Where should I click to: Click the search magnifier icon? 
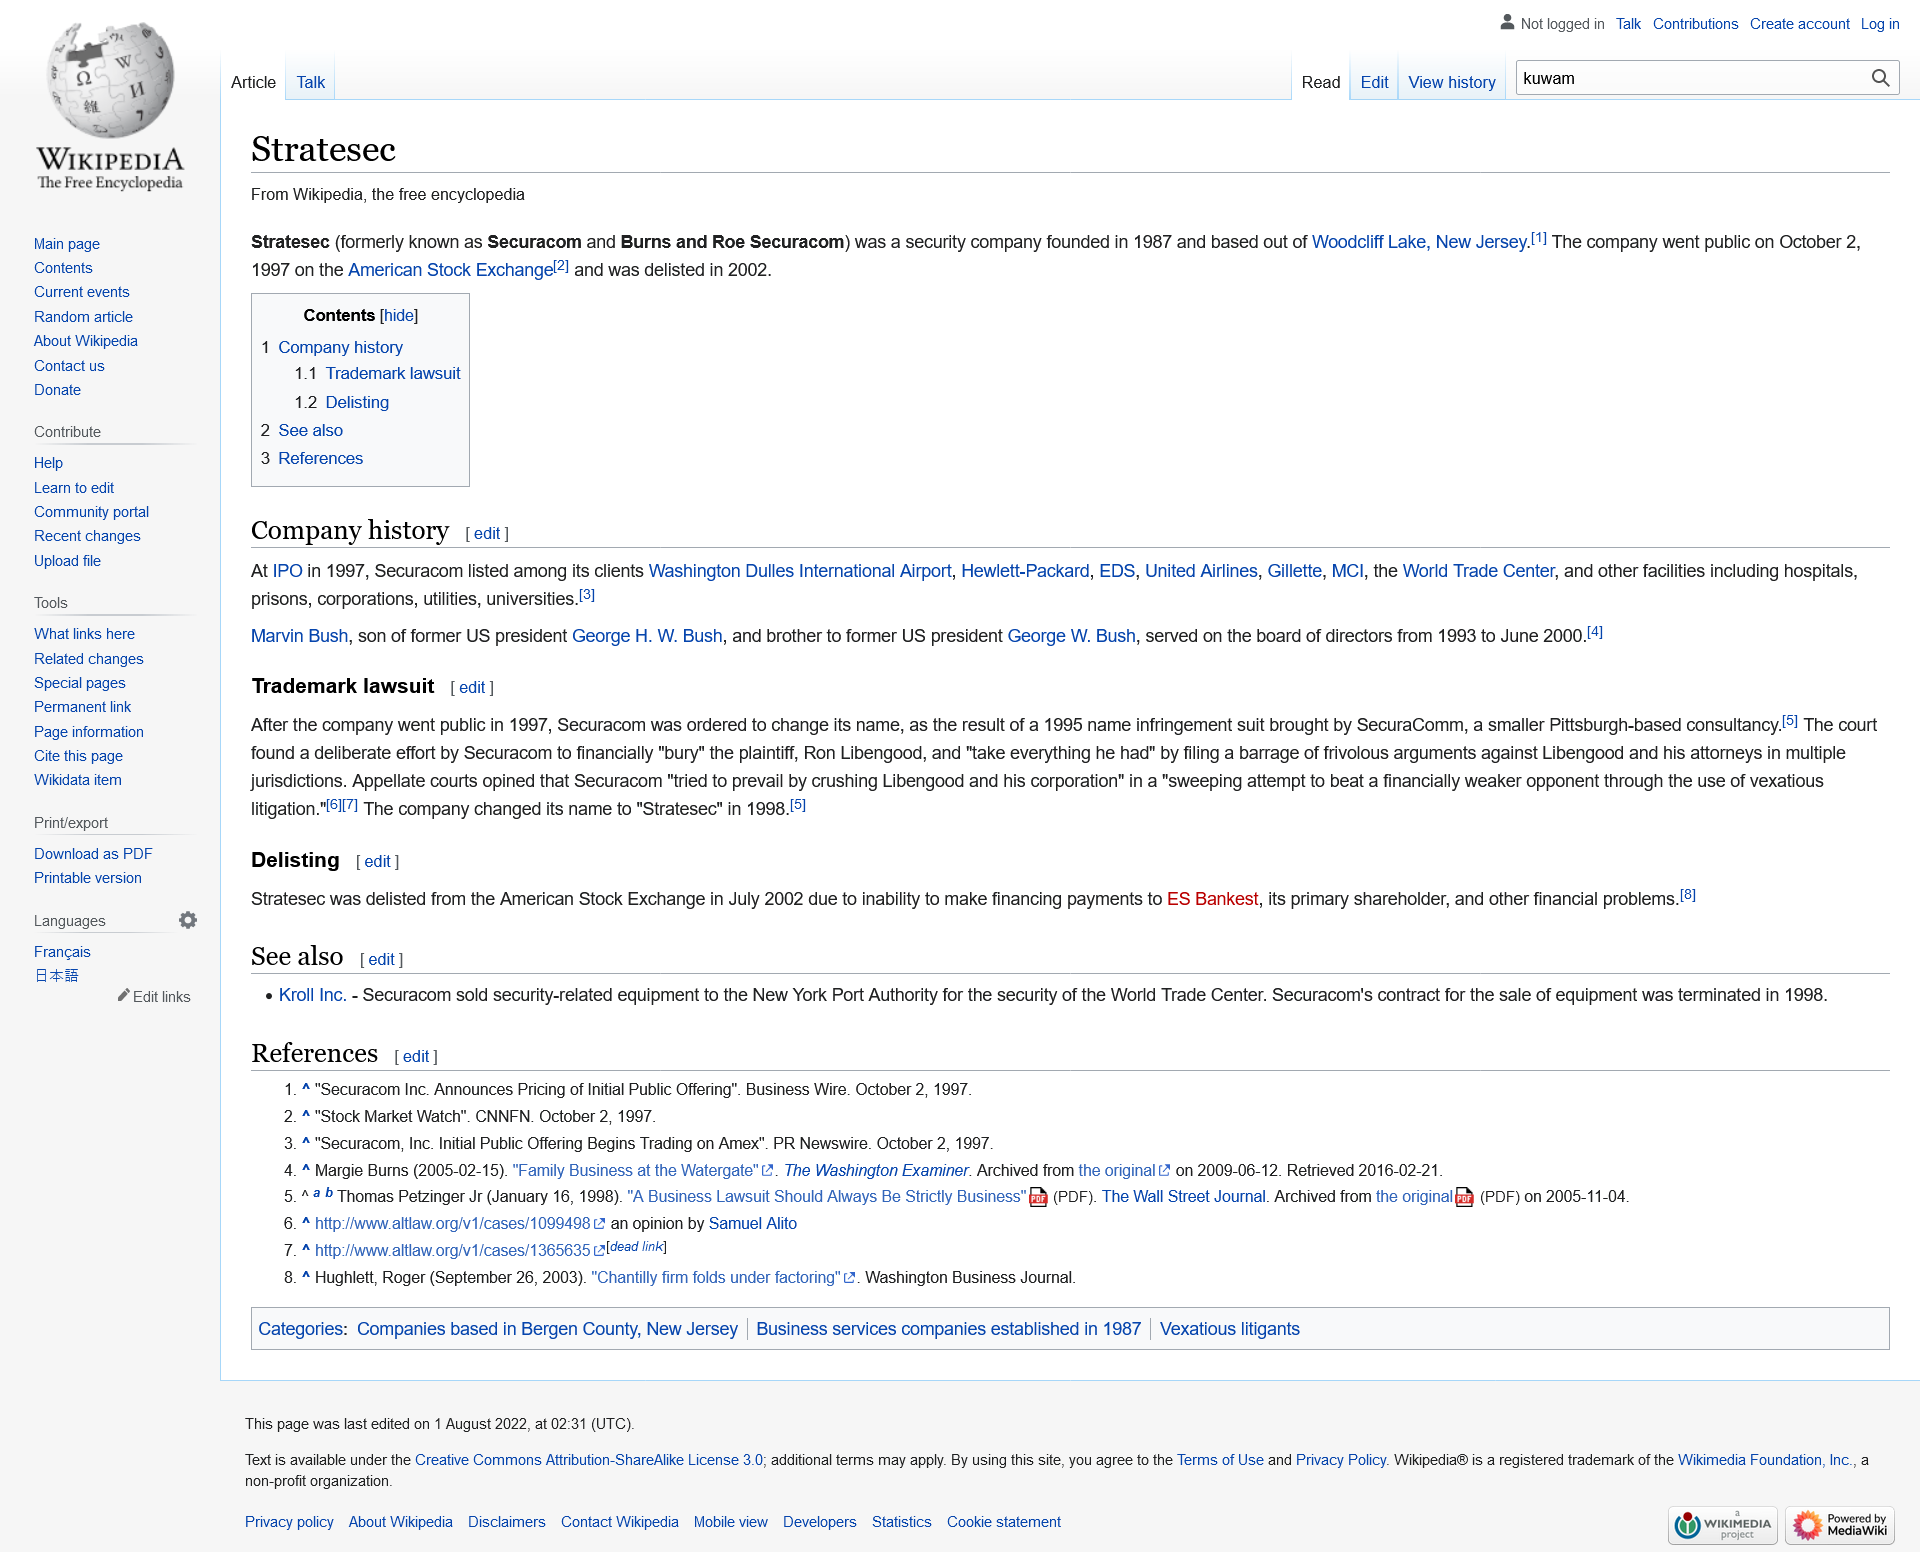pyautogui.click(x=1880, y=78)
